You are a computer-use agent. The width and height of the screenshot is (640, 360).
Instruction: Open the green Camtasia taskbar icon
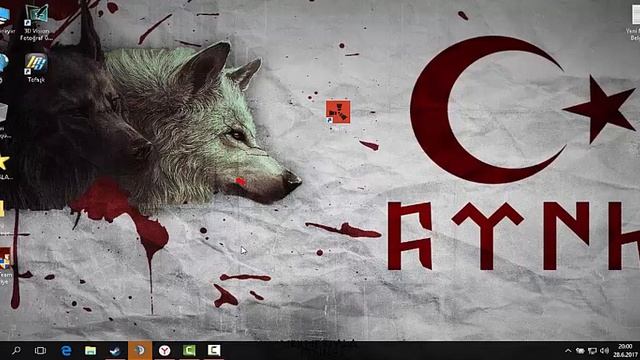click(x=189, y=350)
